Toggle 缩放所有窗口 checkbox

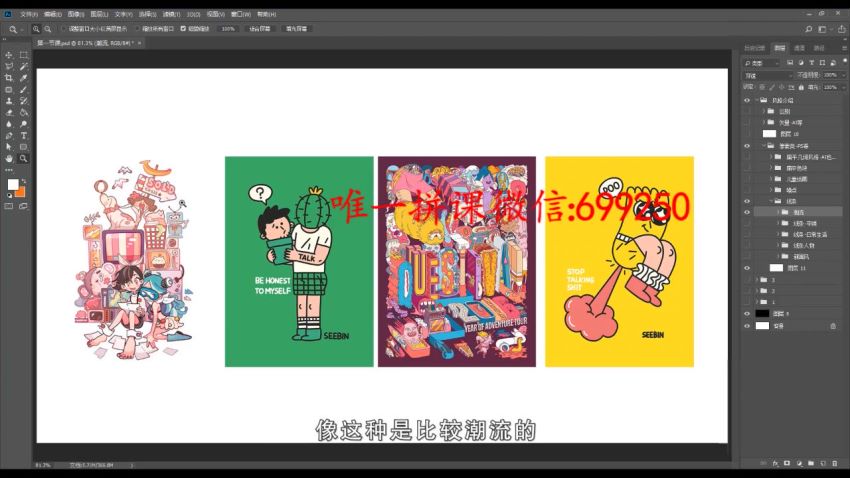point(138,29)
